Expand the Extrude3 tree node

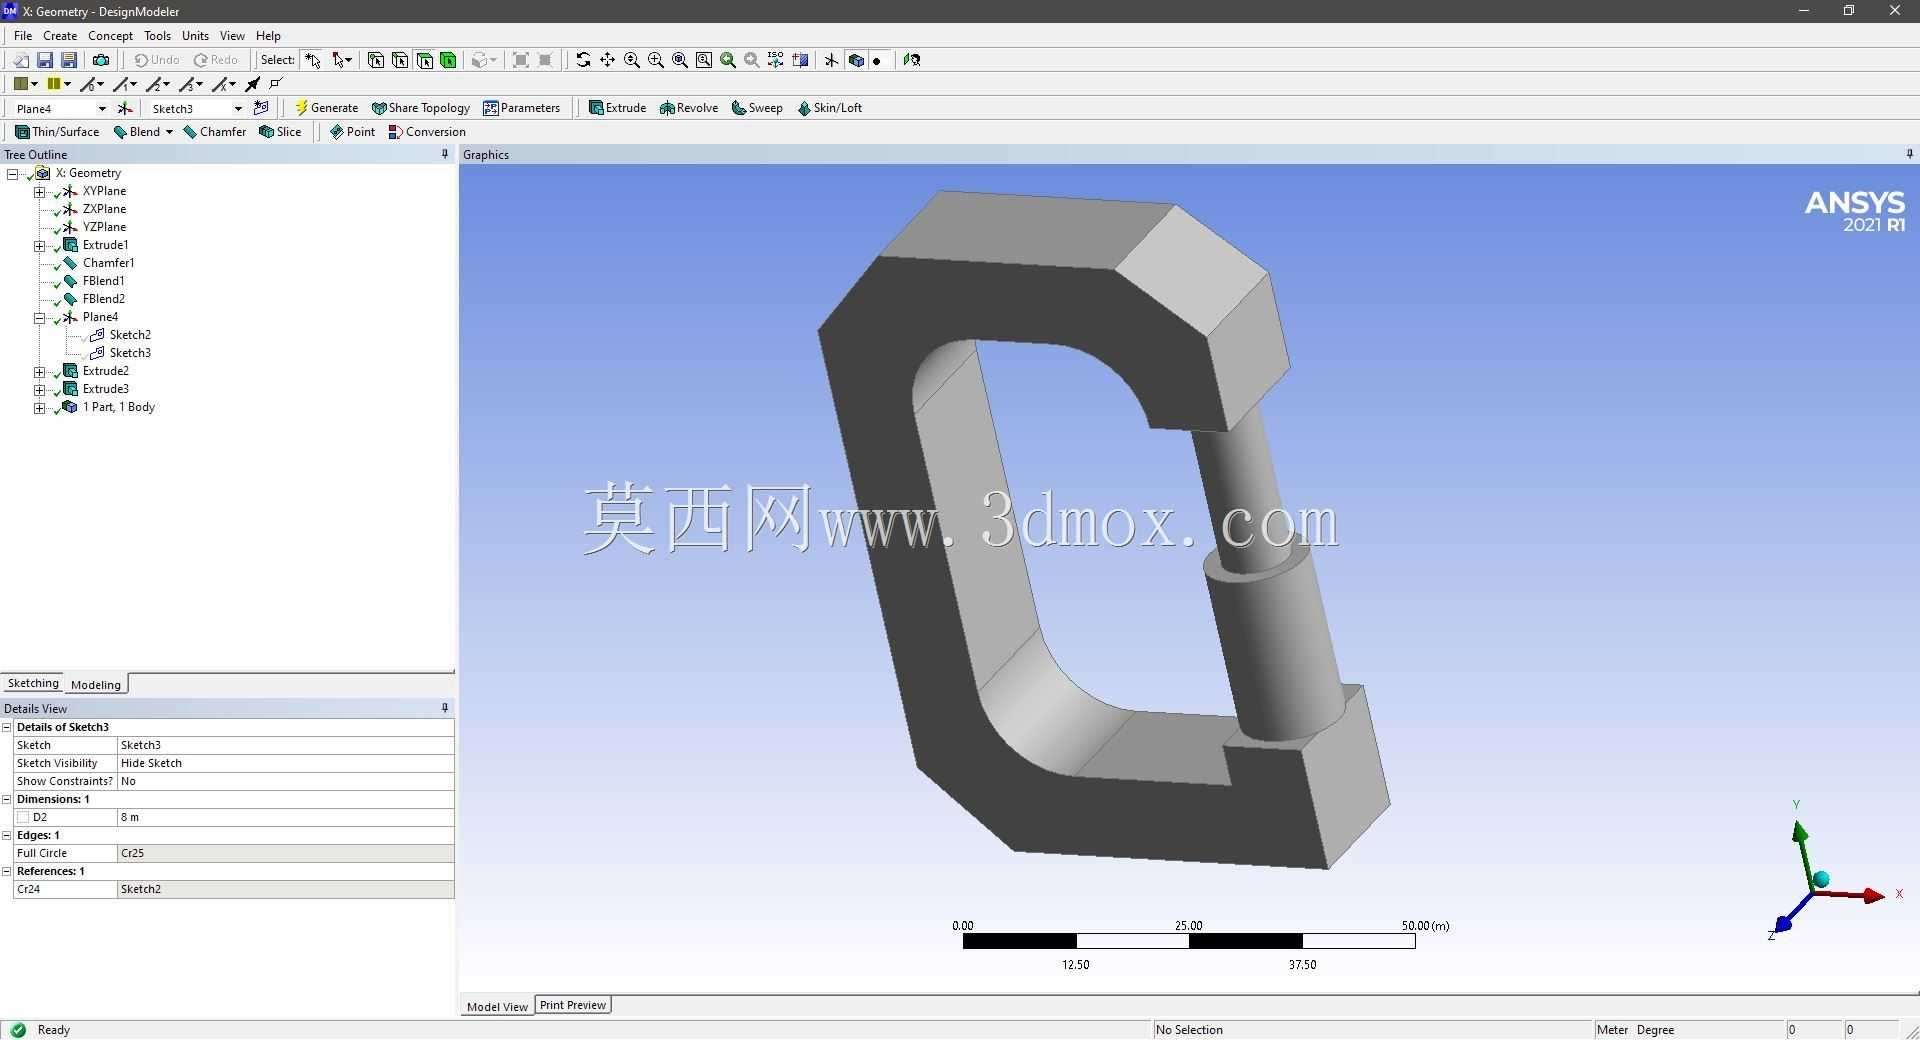coord(39,389)
